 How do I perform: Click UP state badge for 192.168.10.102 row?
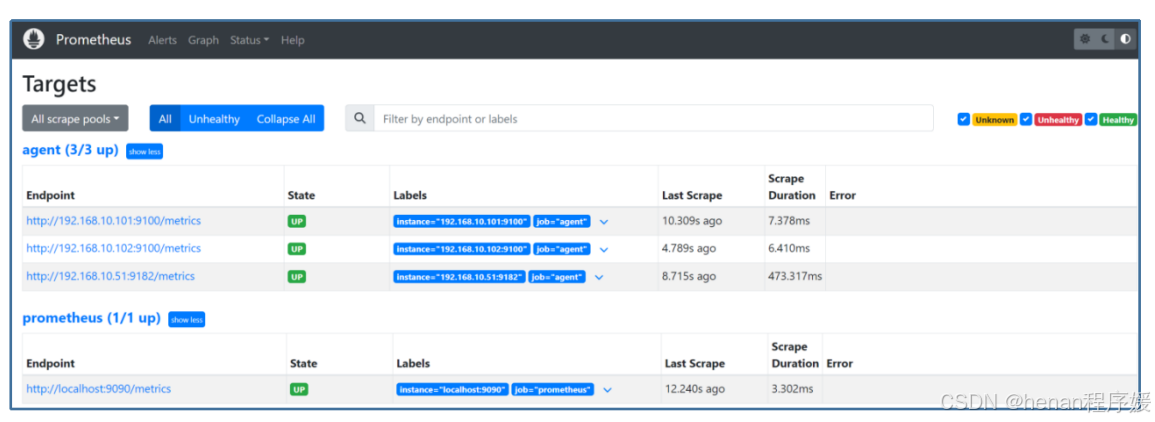(x=297, y=249)
